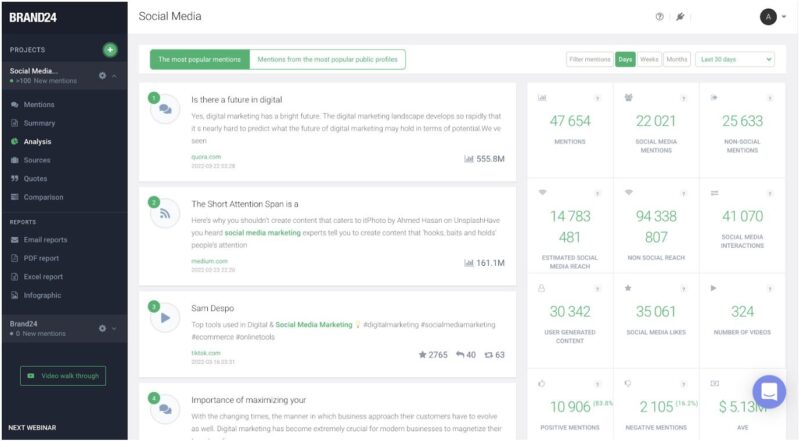Open the Last 30 days dropdown
Viewport: 800px width, 441px height.
[x=735, y=59]
